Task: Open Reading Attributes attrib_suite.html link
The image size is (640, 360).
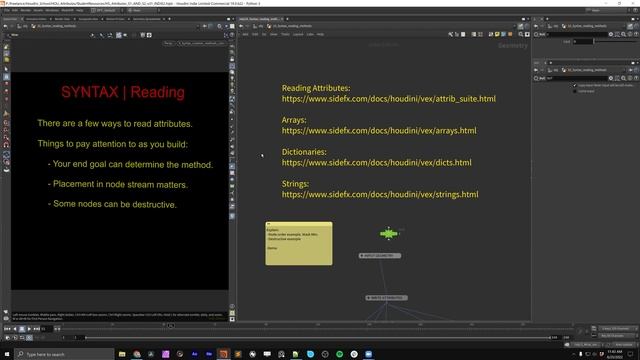Action: (x=389, y=99)
